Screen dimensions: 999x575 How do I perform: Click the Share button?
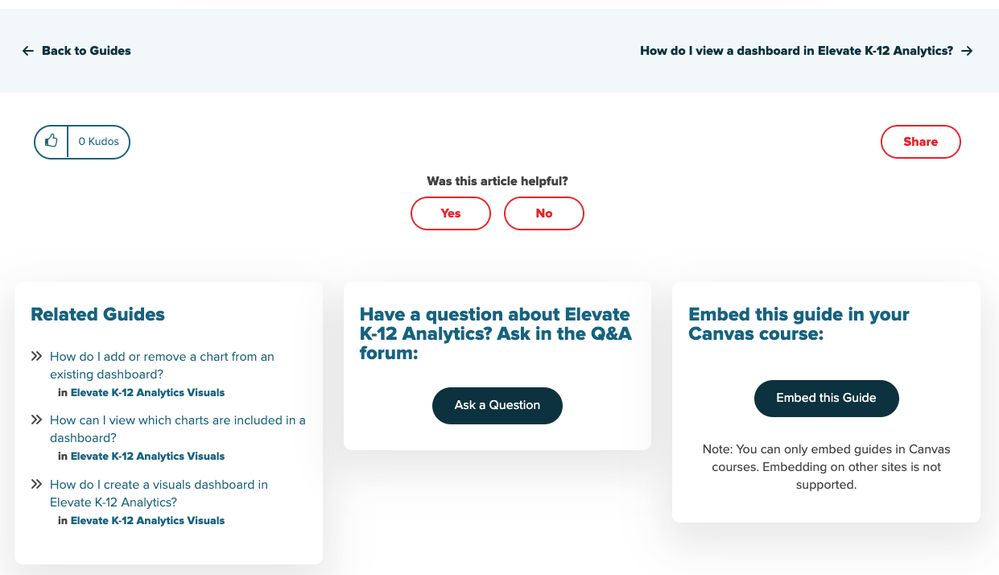[x=921, y=141]
